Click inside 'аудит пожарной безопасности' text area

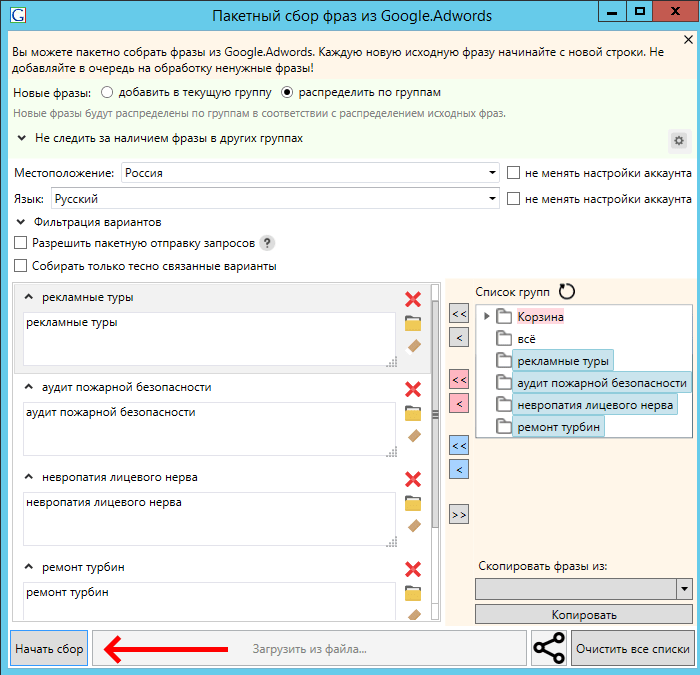[x=209, y=429]
